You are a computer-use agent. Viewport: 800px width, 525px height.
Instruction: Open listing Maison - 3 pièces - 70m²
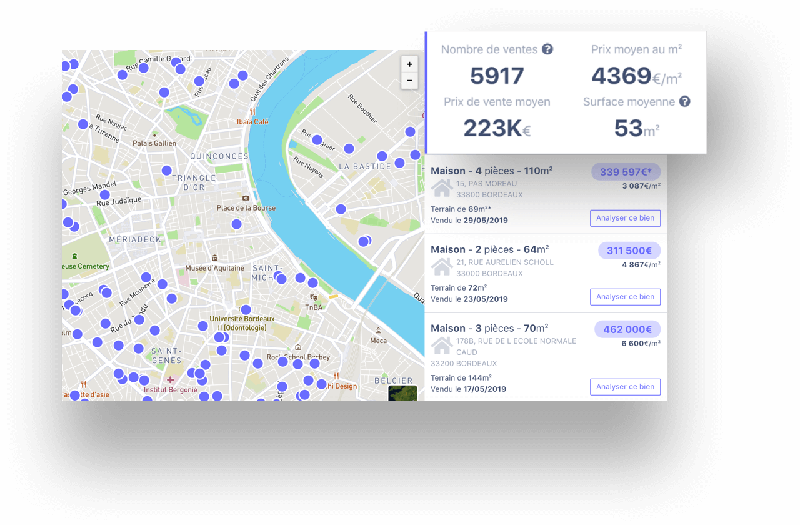[x=489, y=328]
